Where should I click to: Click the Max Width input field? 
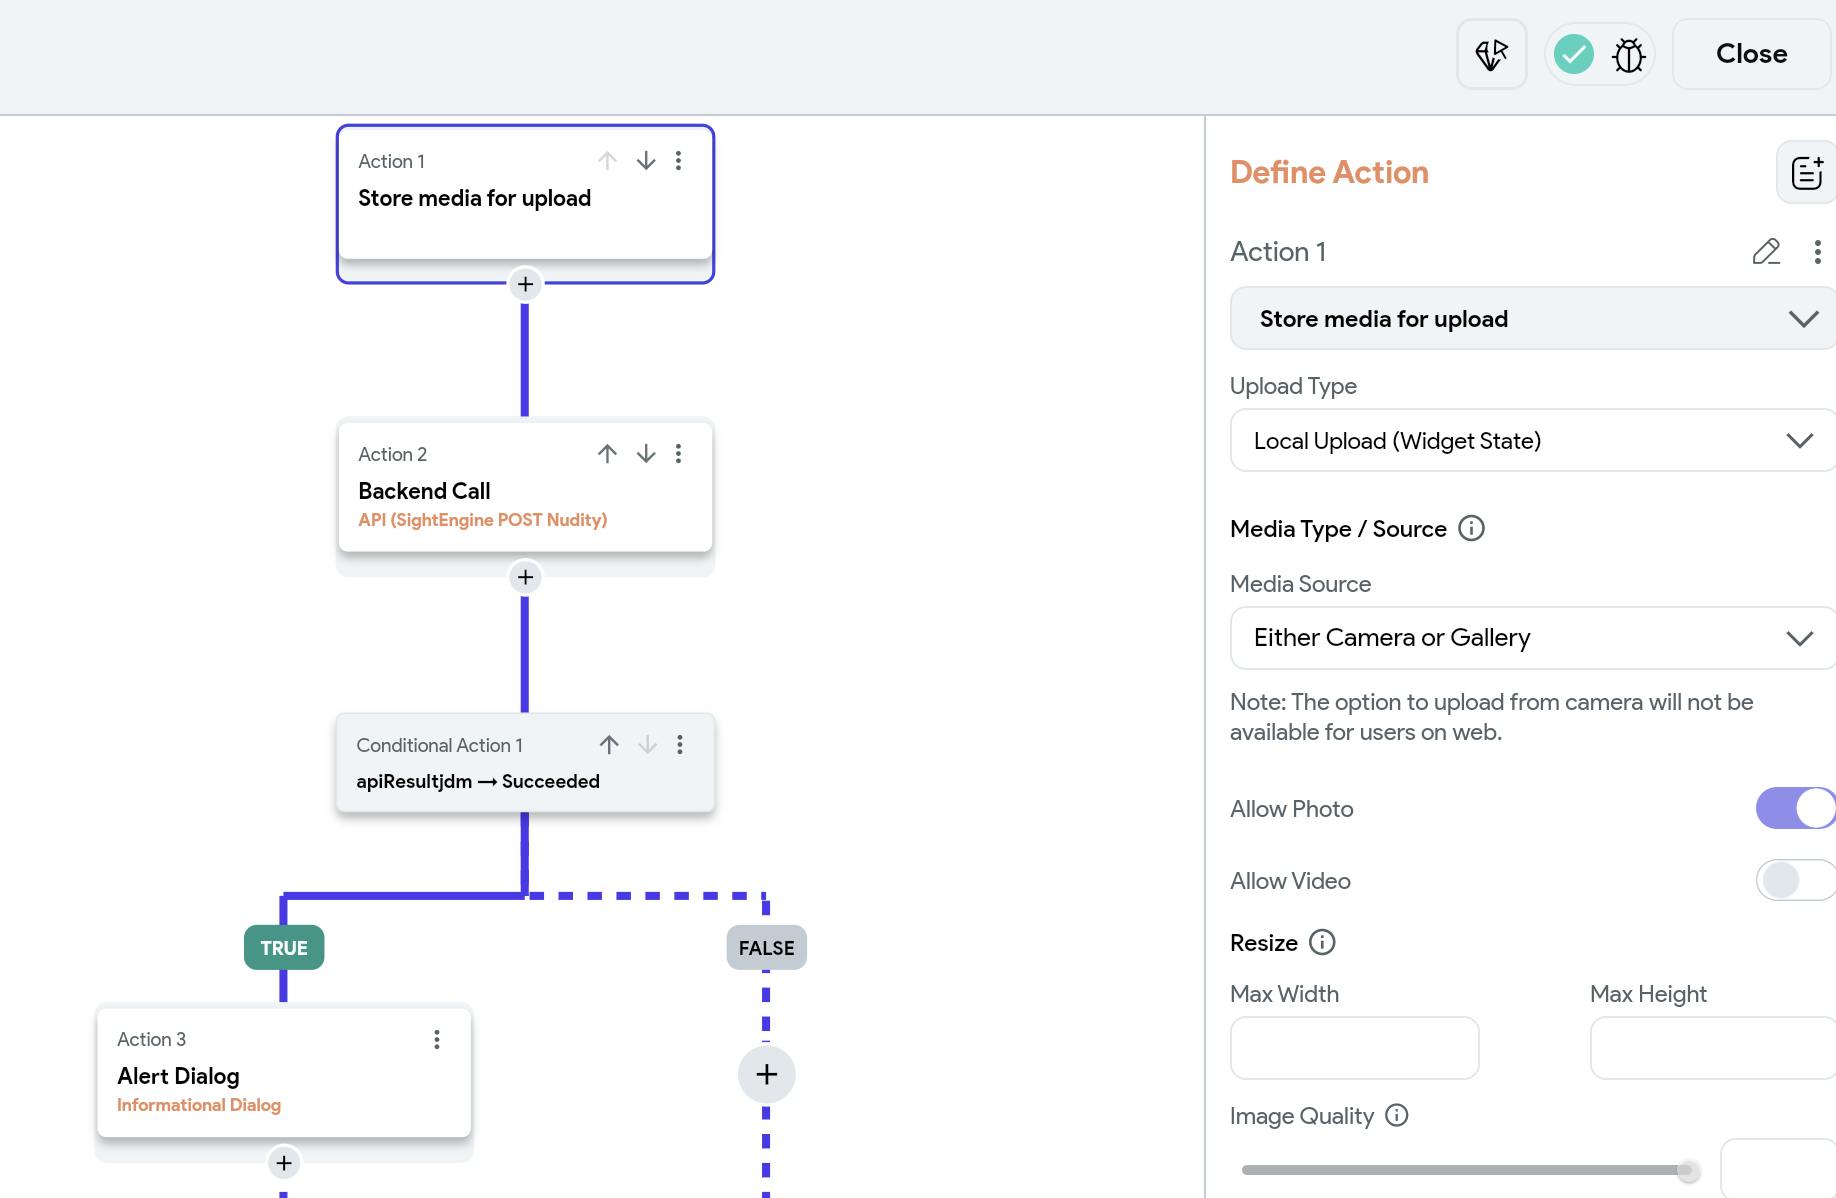click(1354, 1048)
